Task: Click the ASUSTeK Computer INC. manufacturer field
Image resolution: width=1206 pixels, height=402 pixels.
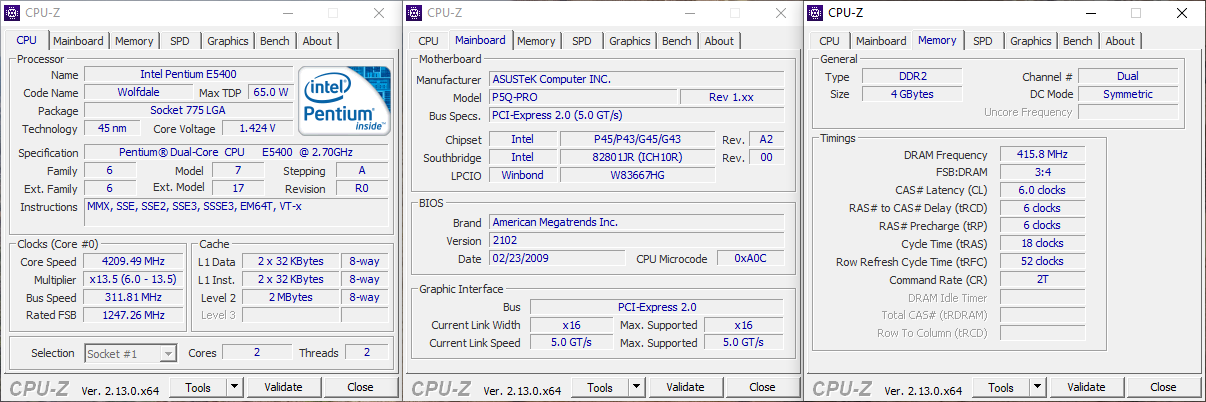Action: tap(635, 79)
